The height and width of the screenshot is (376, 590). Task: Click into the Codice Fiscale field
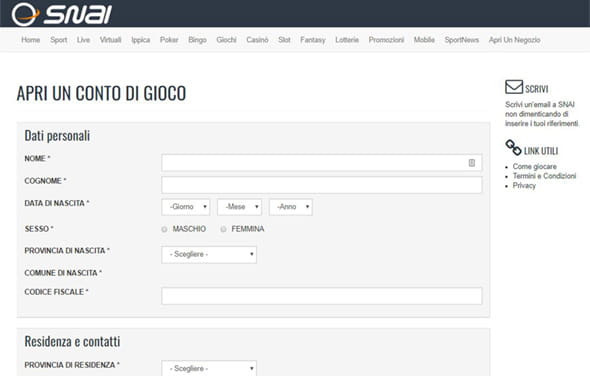pyautogui.click(x=322, y=296)
